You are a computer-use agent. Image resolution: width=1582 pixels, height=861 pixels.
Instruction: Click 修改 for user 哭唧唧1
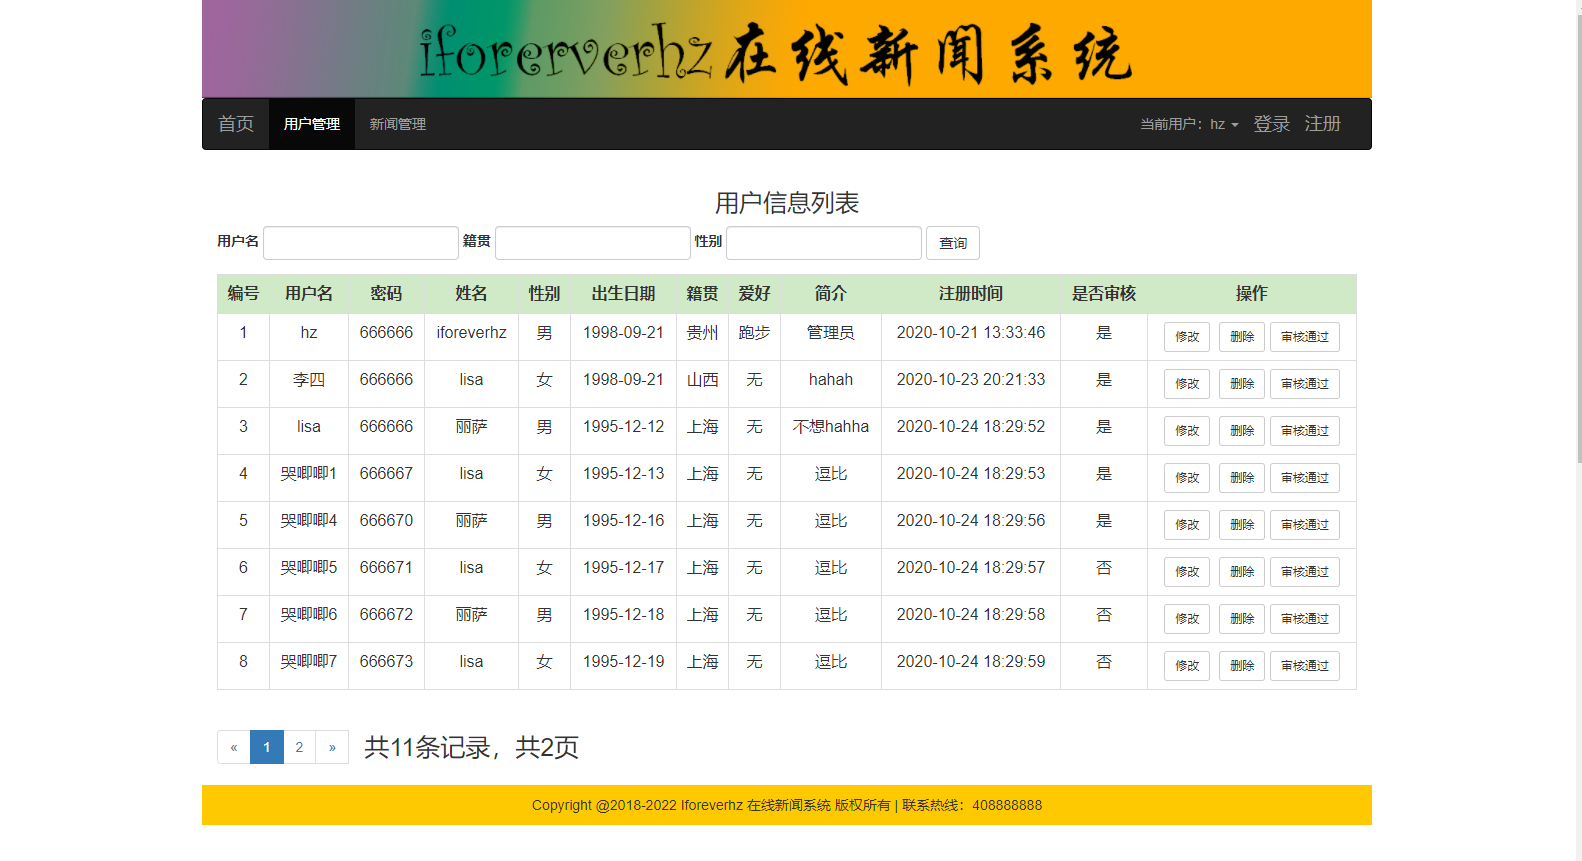pyautogui.click(x=1187, y=478)
